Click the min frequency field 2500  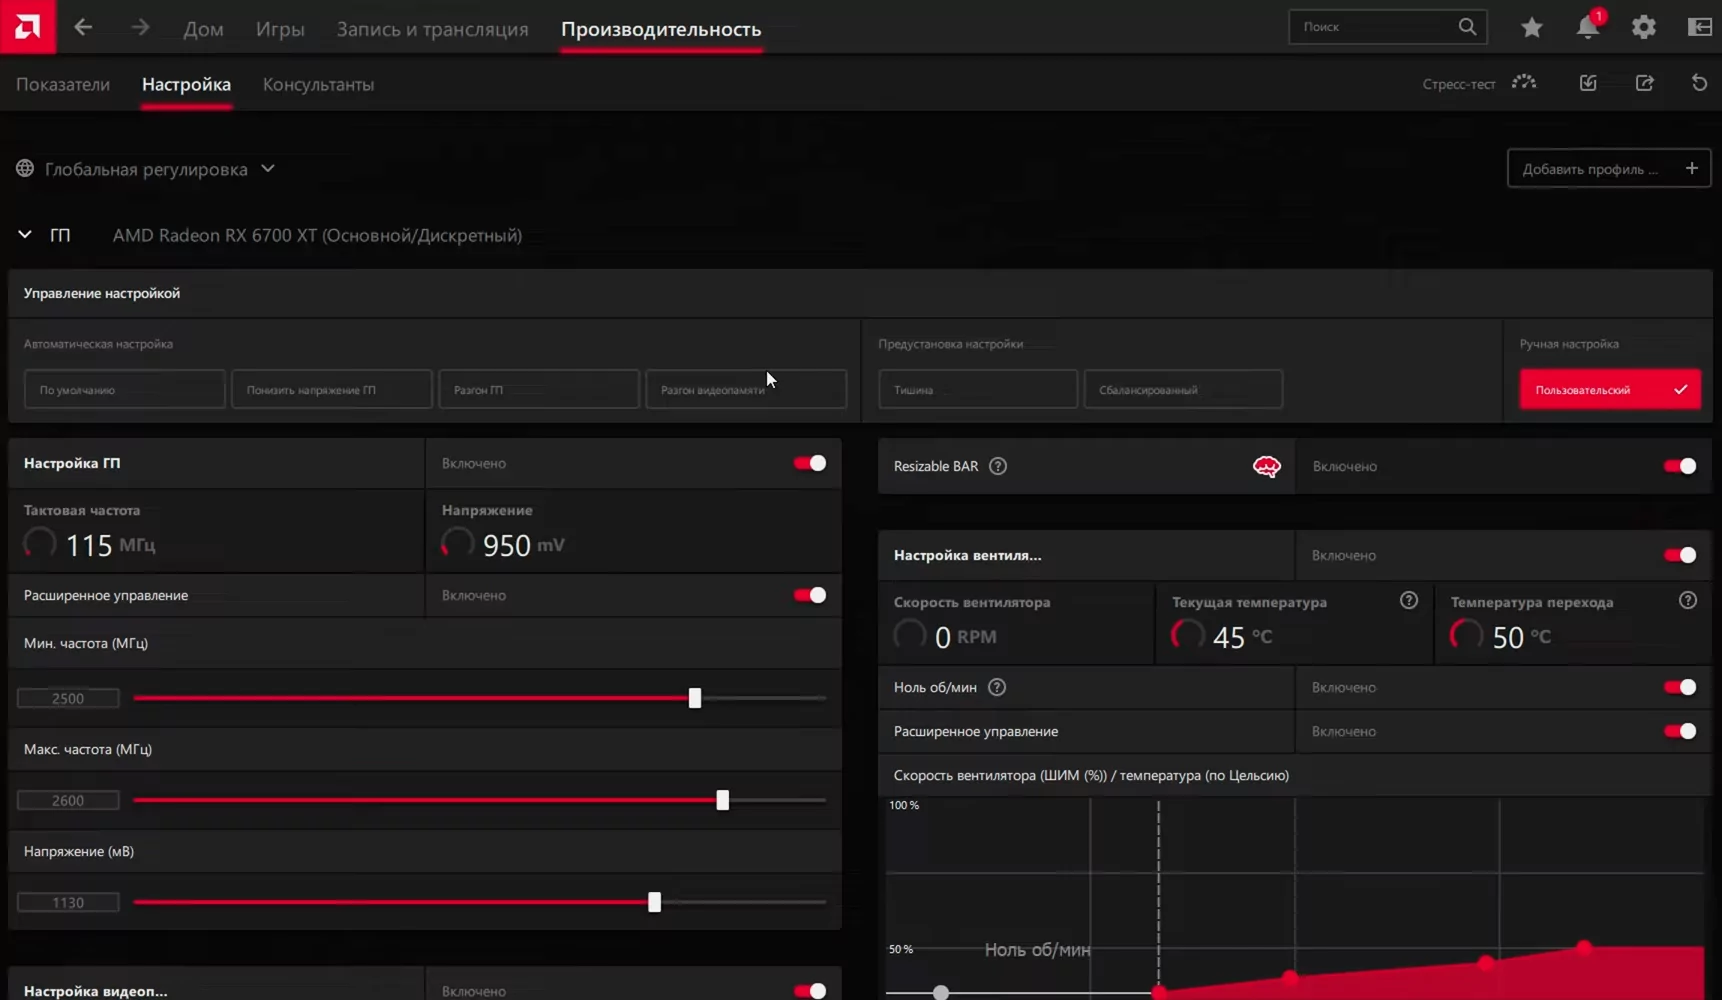point(68,698)
